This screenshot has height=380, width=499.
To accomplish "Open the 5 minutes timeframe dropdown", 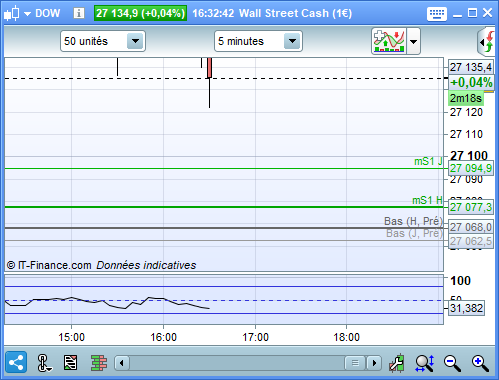I will pyautogui.click(x=258, y=41).
